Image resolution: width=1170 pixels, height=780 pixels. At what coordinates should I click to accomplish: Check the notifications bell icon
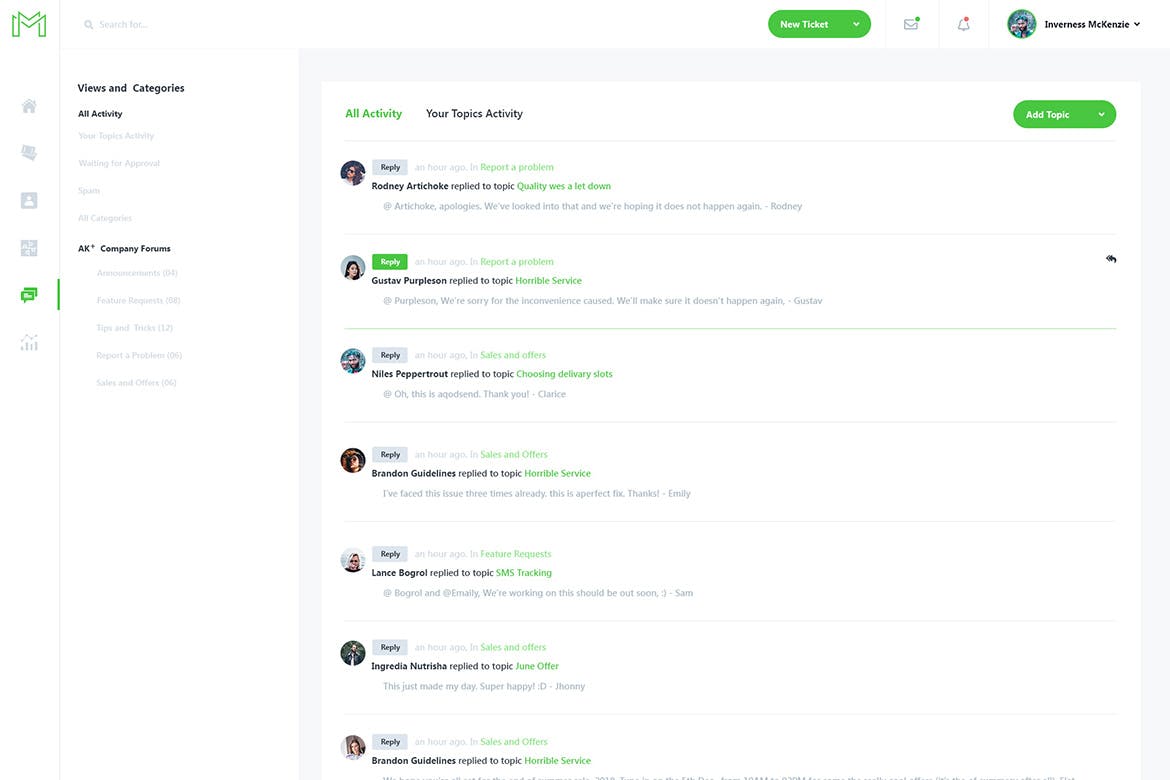tap(963, 24)
